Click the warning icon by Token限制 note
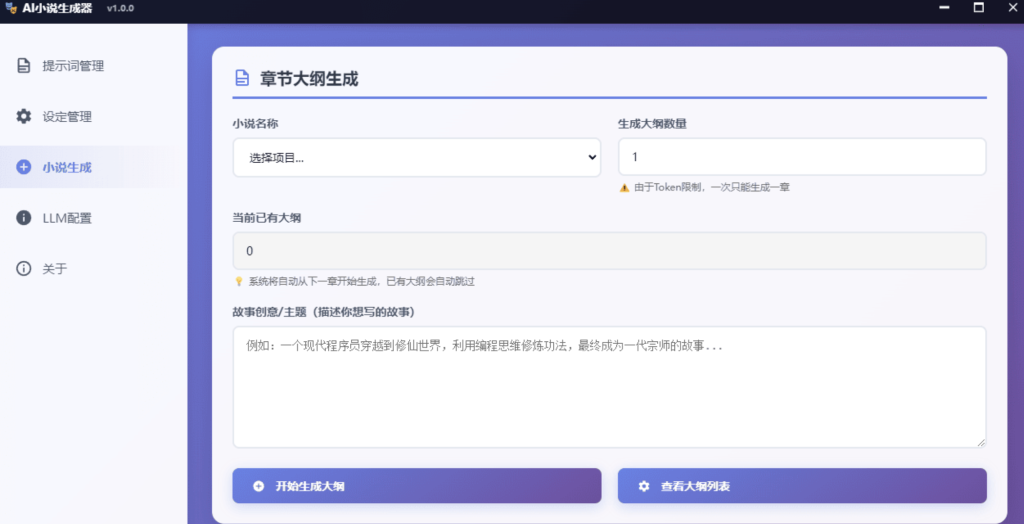Viewport: 1024px width, 524px height. coord(624,188)
